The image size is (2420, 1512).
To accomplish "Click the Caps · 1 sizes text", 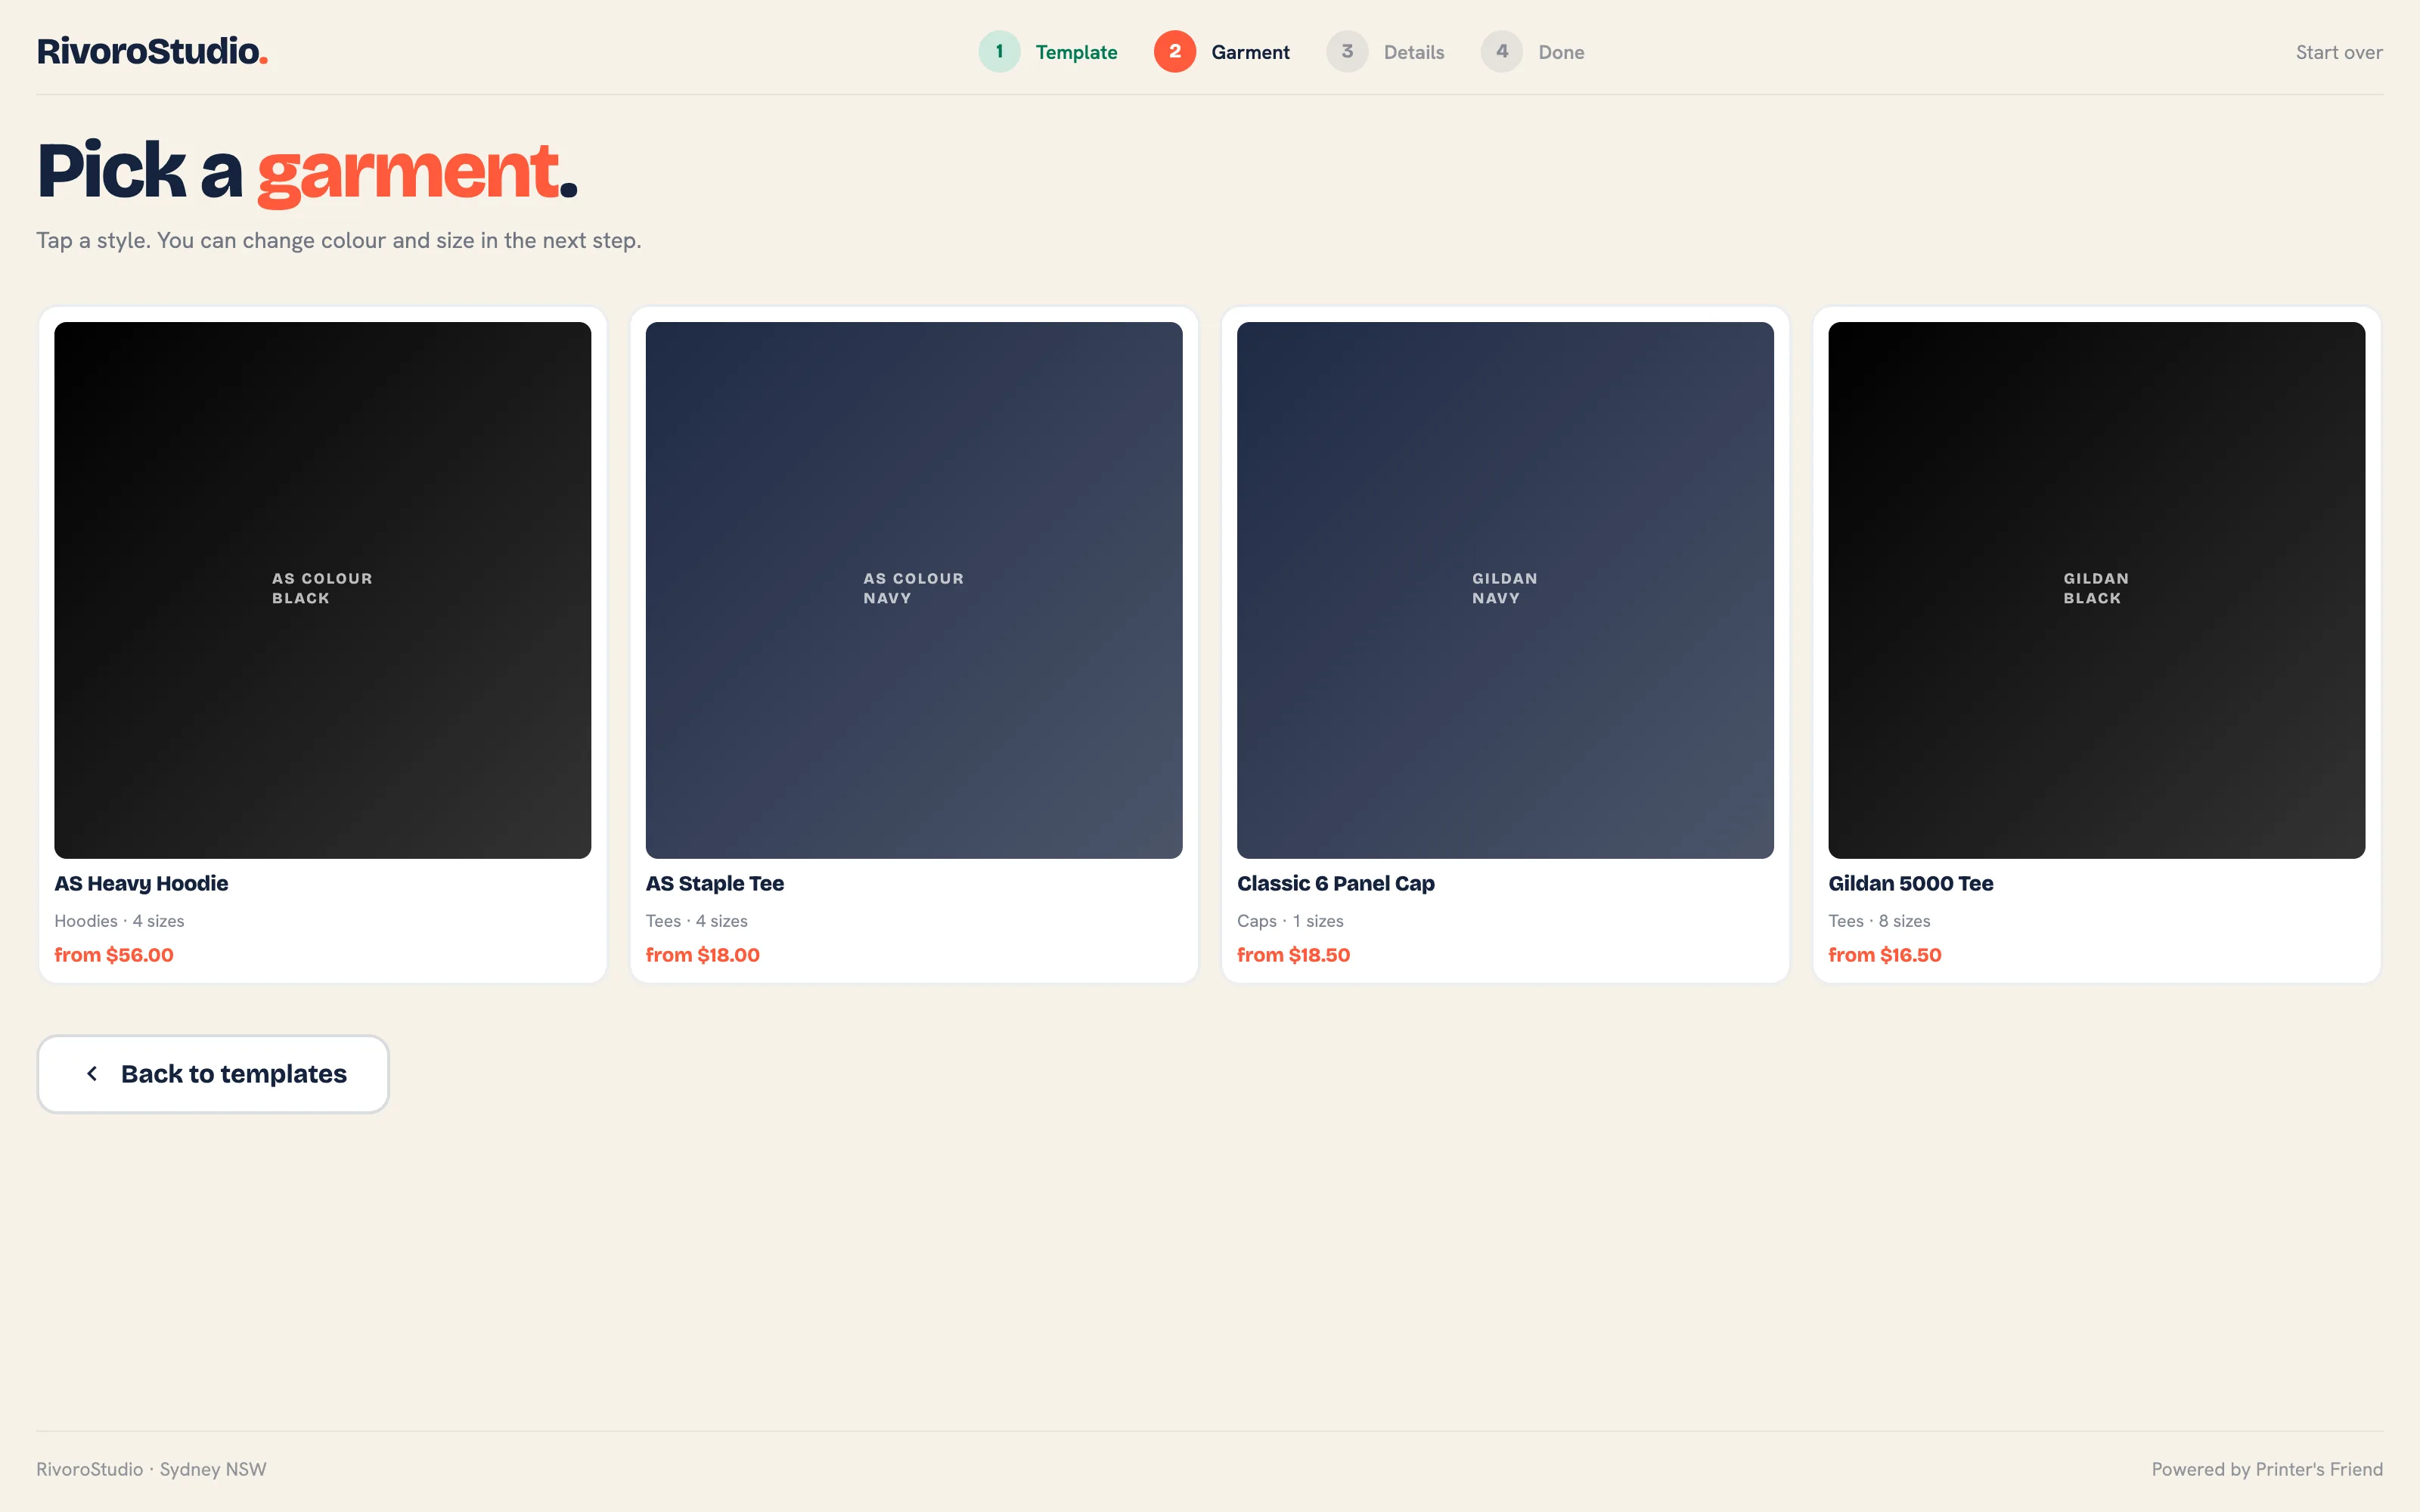I will coord(1290,921).
